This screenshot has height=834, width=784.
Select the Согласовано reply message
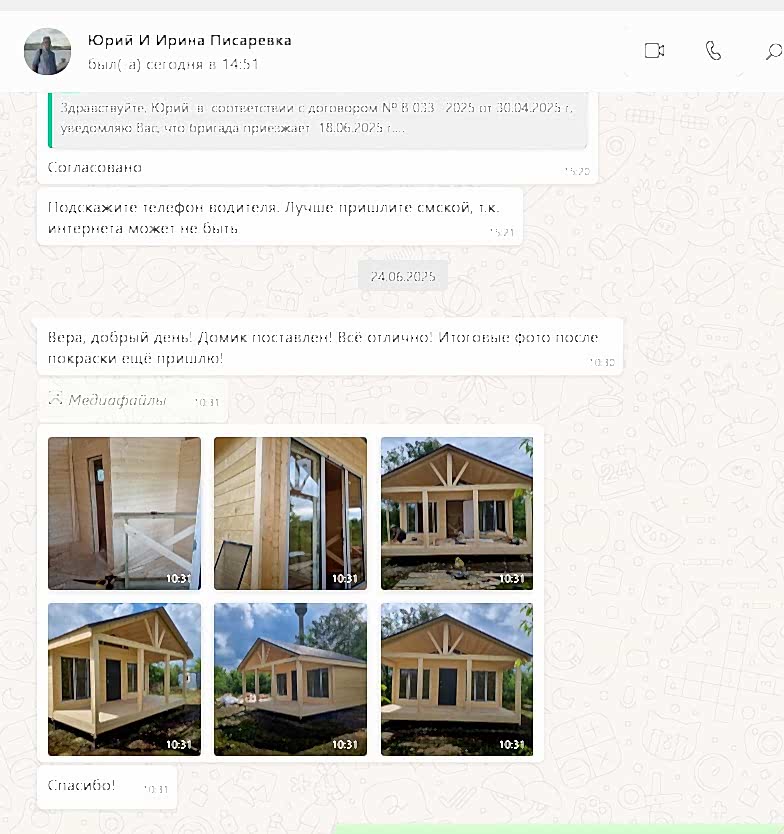95,168
